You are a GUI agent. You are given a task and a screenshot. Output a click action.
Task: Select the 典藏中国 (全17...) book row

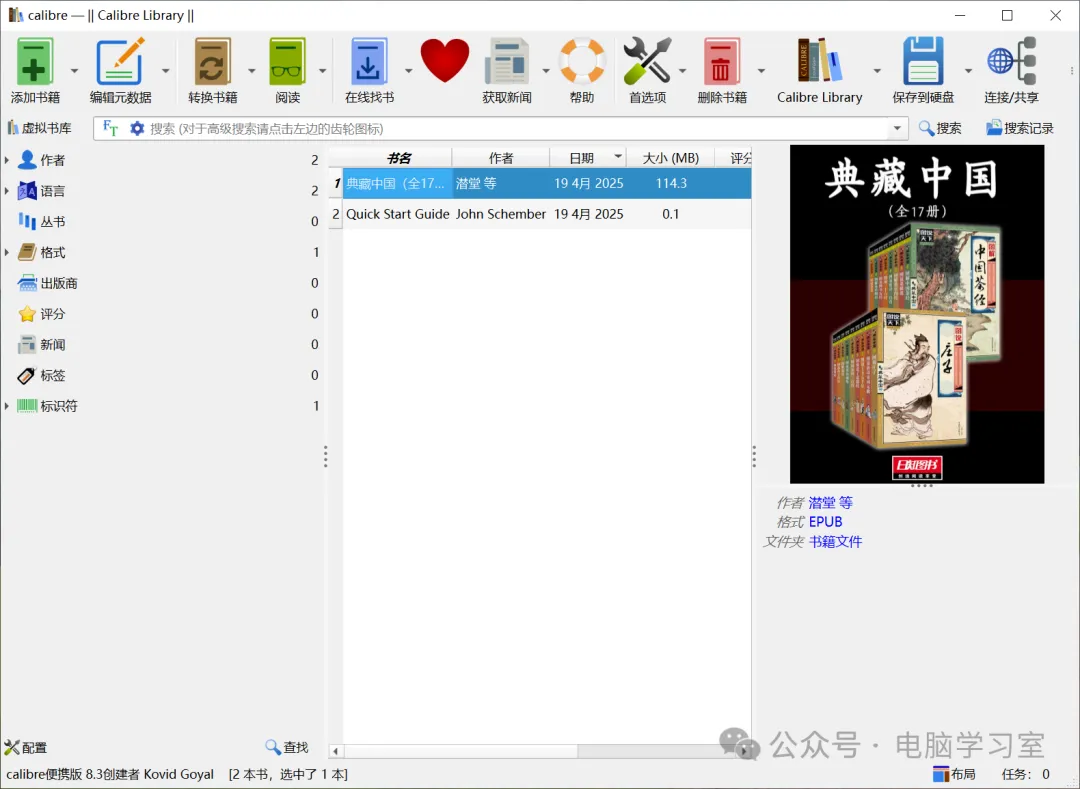540,183
